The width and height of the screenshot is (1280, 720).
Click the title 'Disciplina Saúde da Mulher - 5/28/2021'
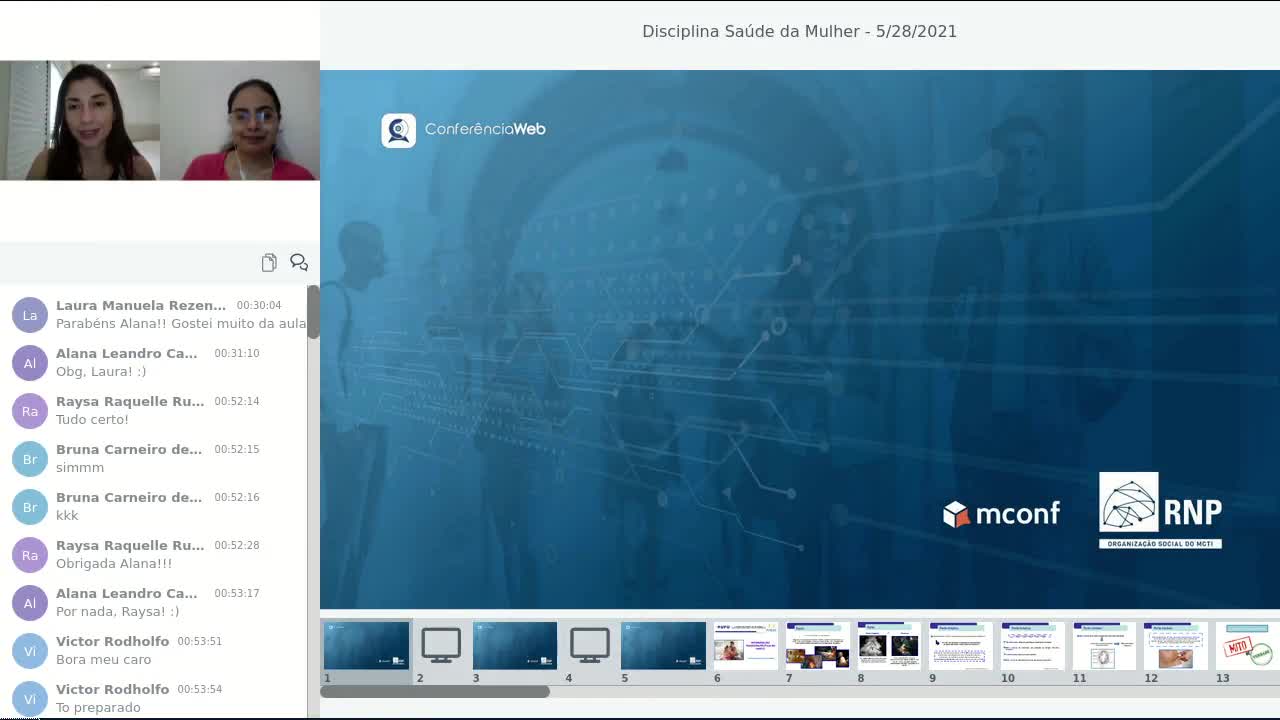point(800,32)
